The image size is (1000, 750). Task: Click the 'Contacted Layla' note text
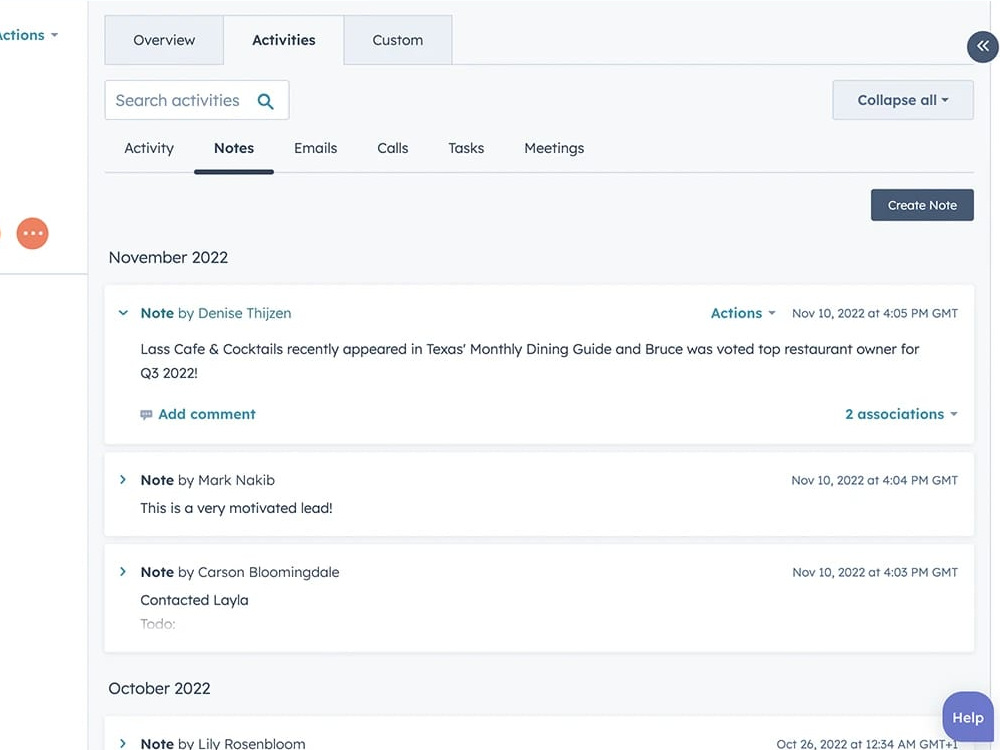(x=195, y=600)
